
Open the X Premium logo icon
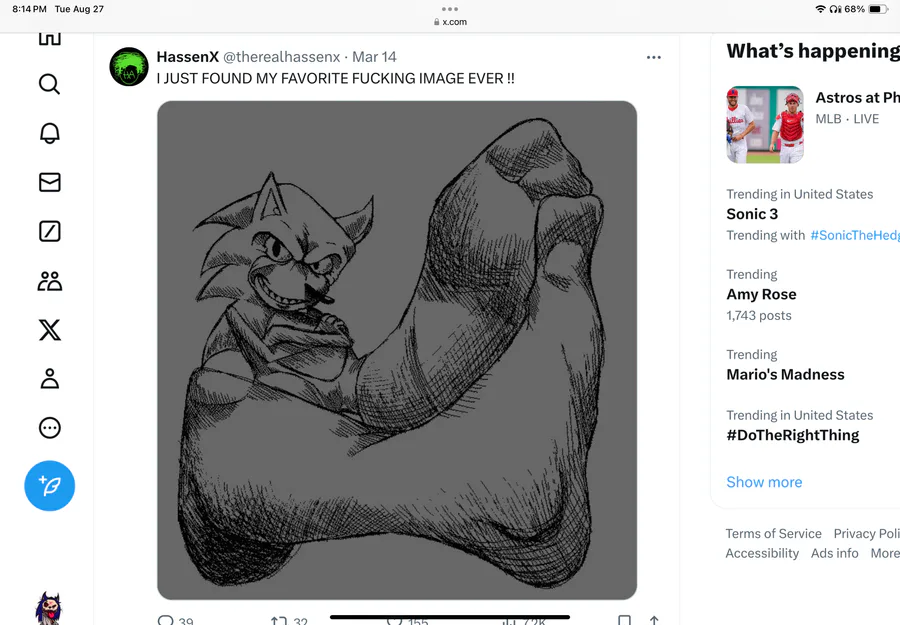[x=49, y=330]
